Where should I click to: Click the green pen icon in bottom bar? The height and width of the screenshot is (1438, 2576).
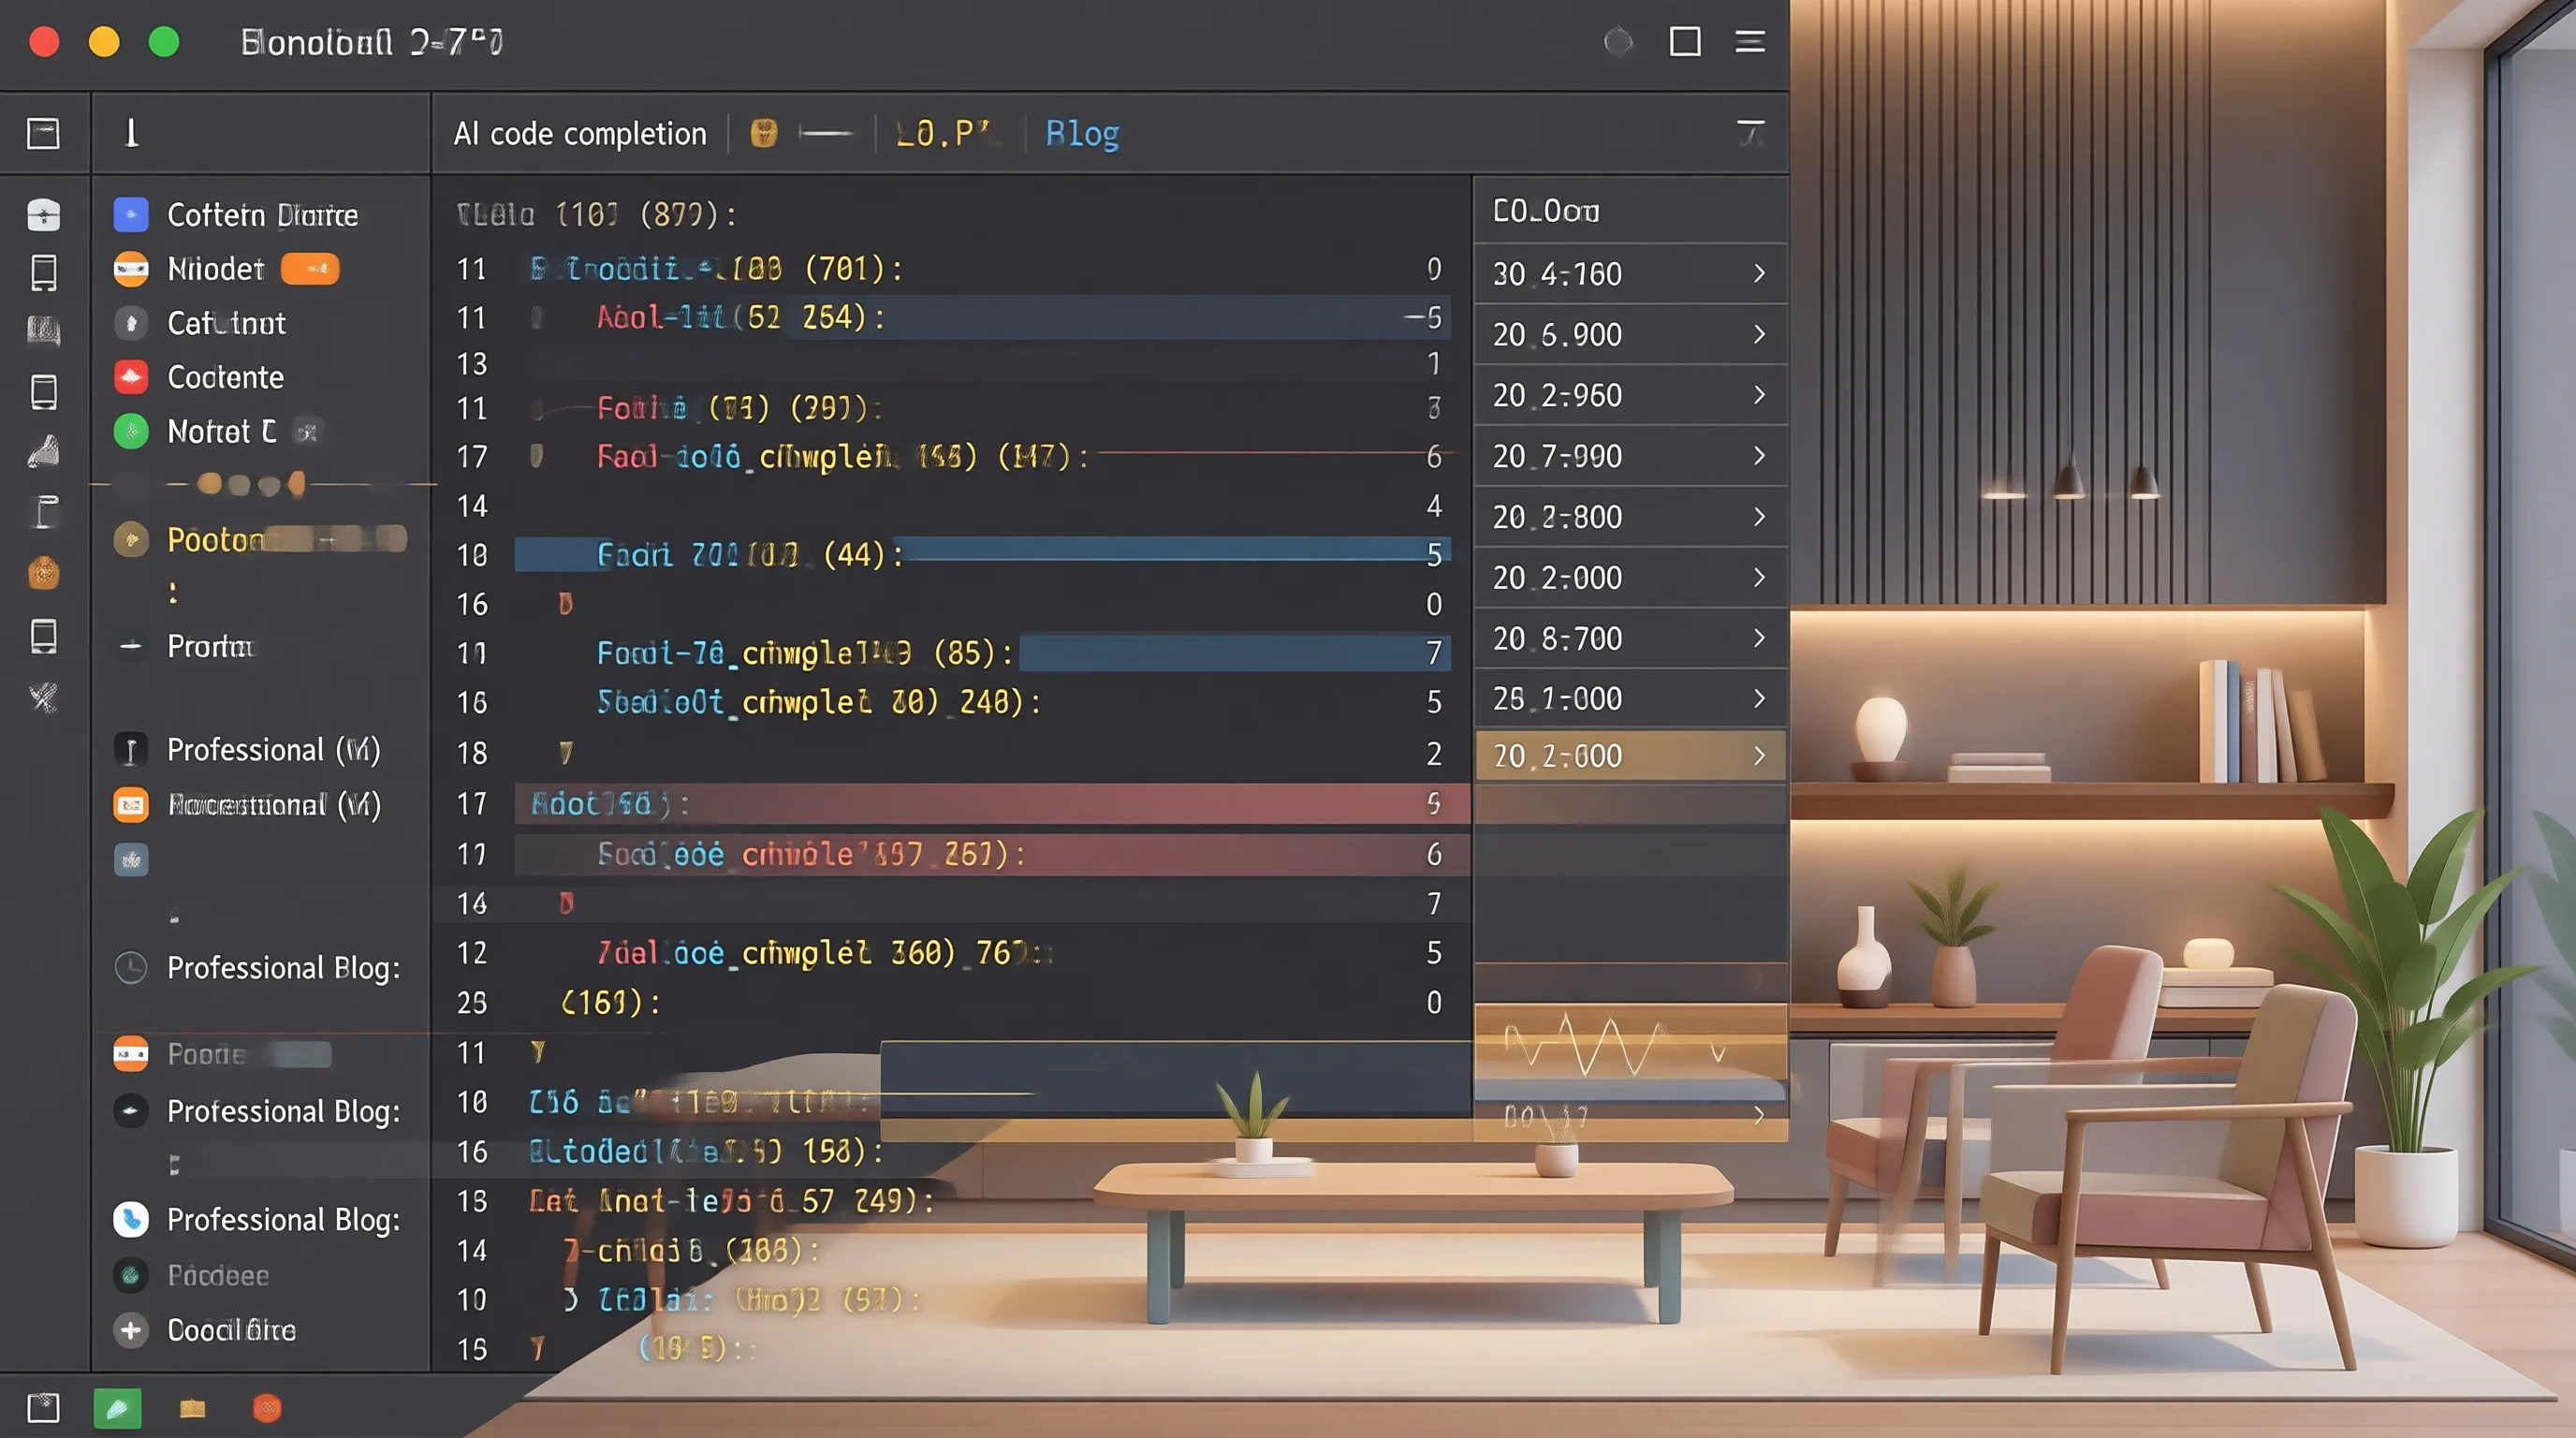click(117, 1408)
